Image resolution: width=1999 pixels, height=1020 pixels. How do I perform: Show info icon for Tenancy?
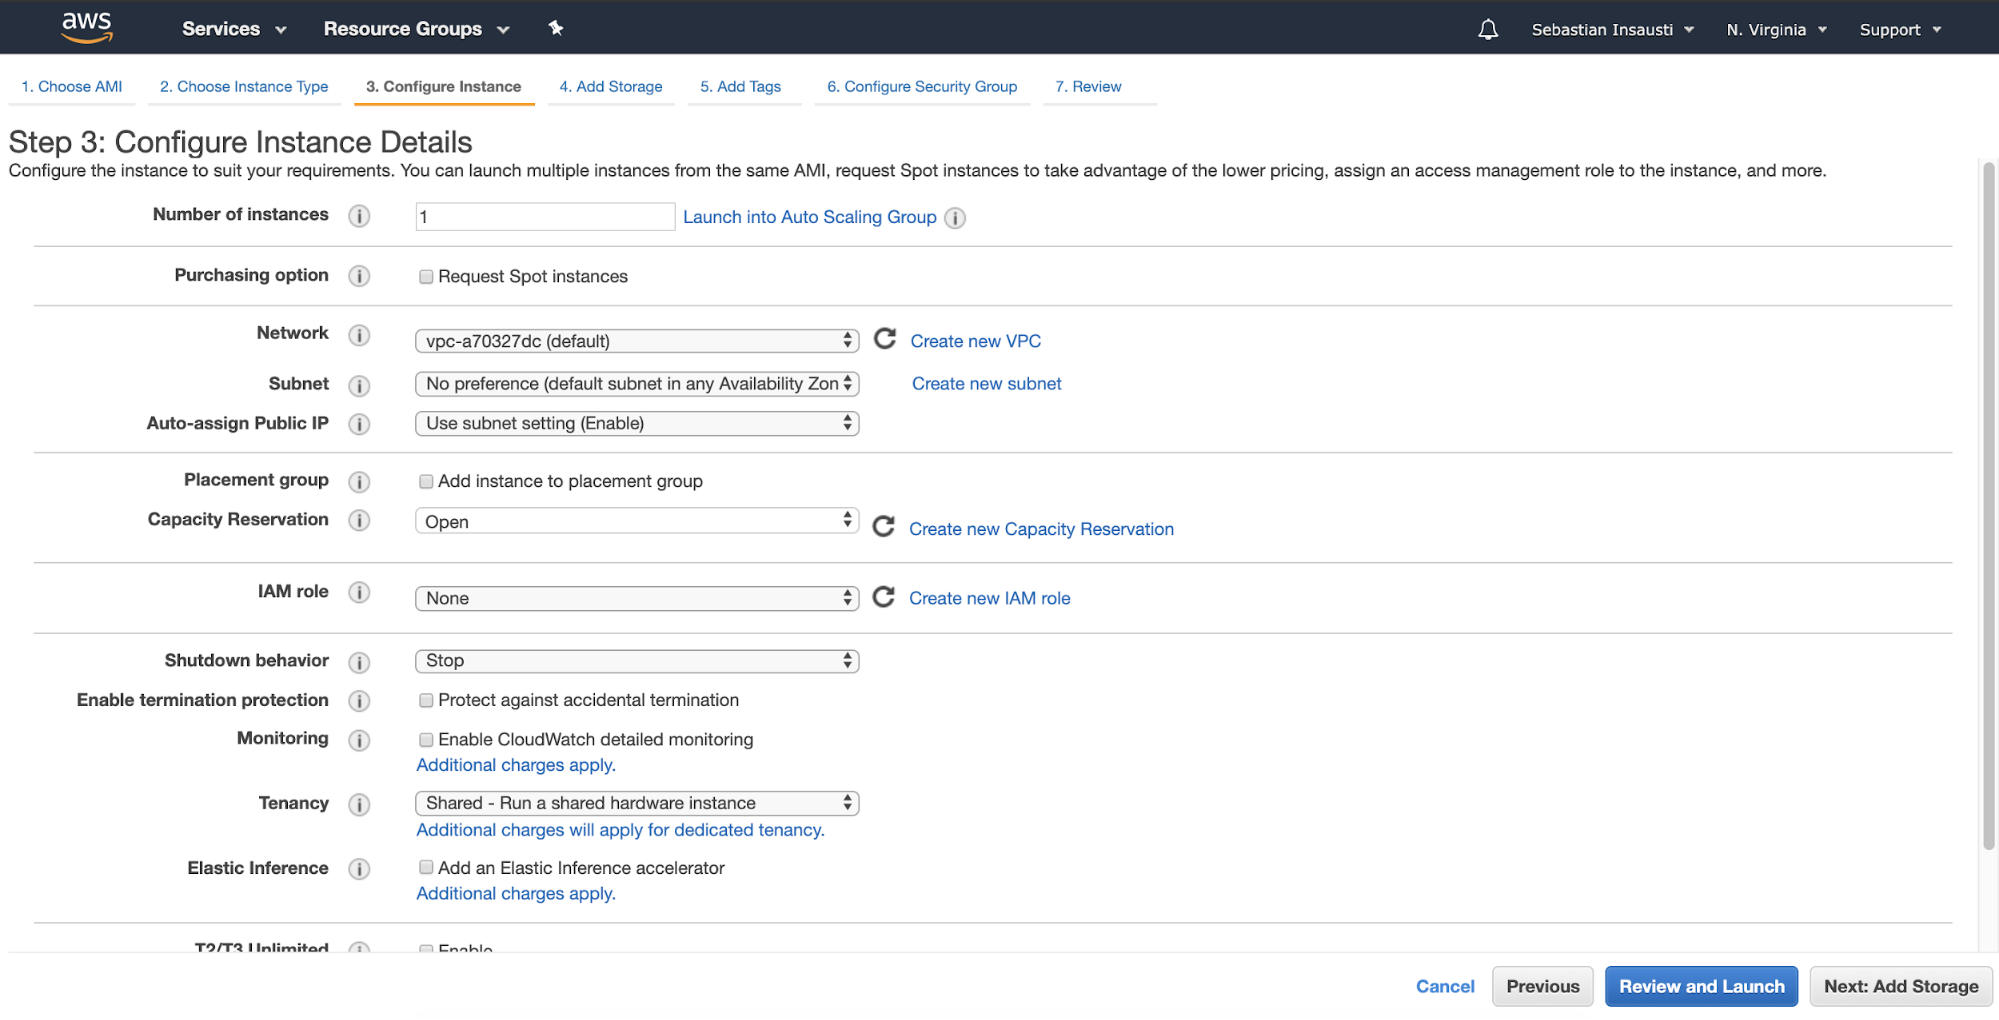point(359,804)
